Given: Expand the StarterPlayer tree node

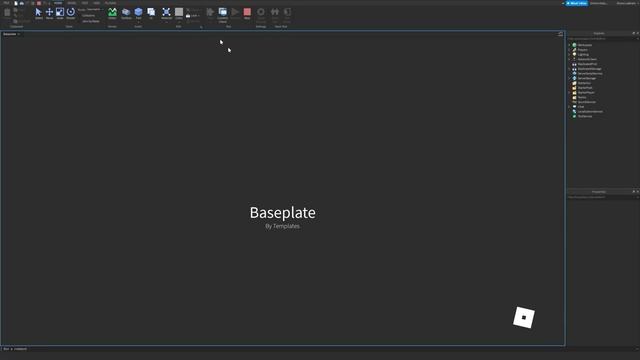Looking at the screenshot, I should point(569,93).
